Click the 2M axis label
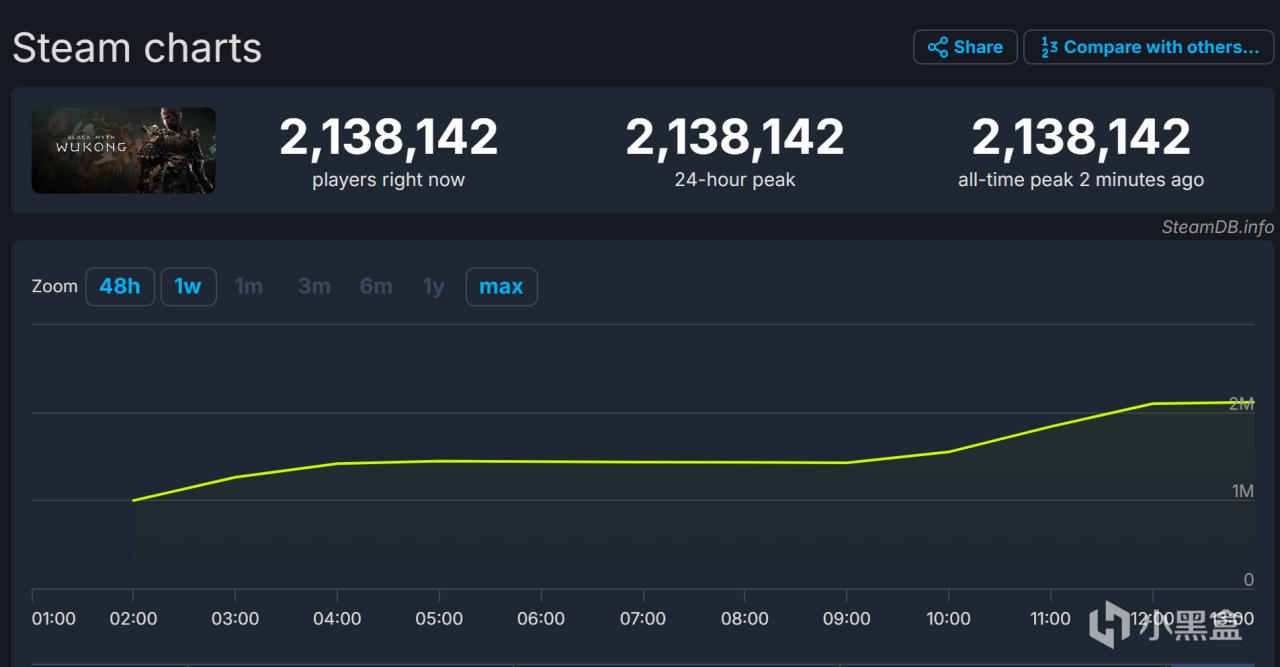 click(x=1241, y=403)
